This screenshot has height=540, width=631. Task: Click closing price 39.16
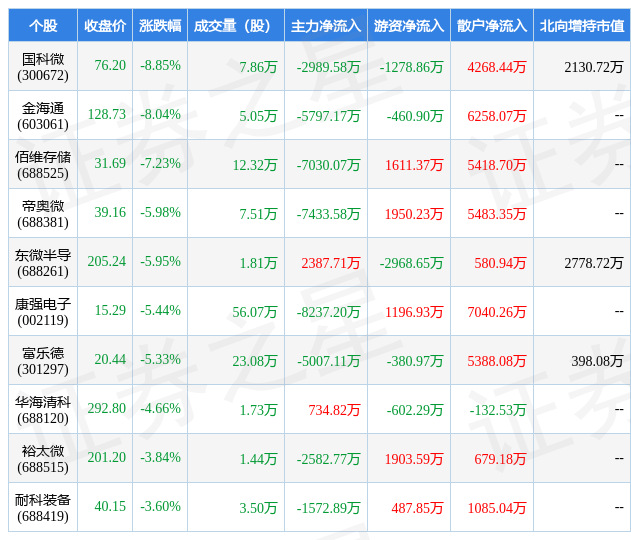tap(110, 212)
